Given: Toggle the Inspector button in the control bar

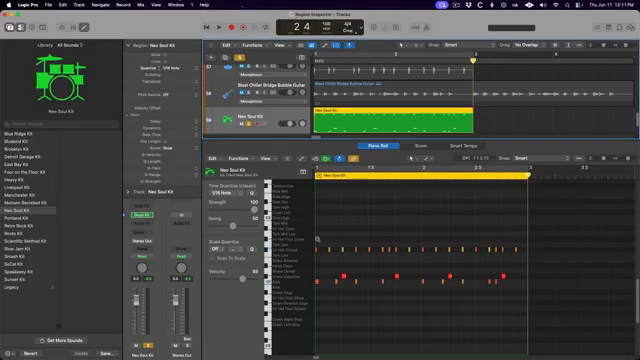Looking at the screenshot, I should coord(21,27).
